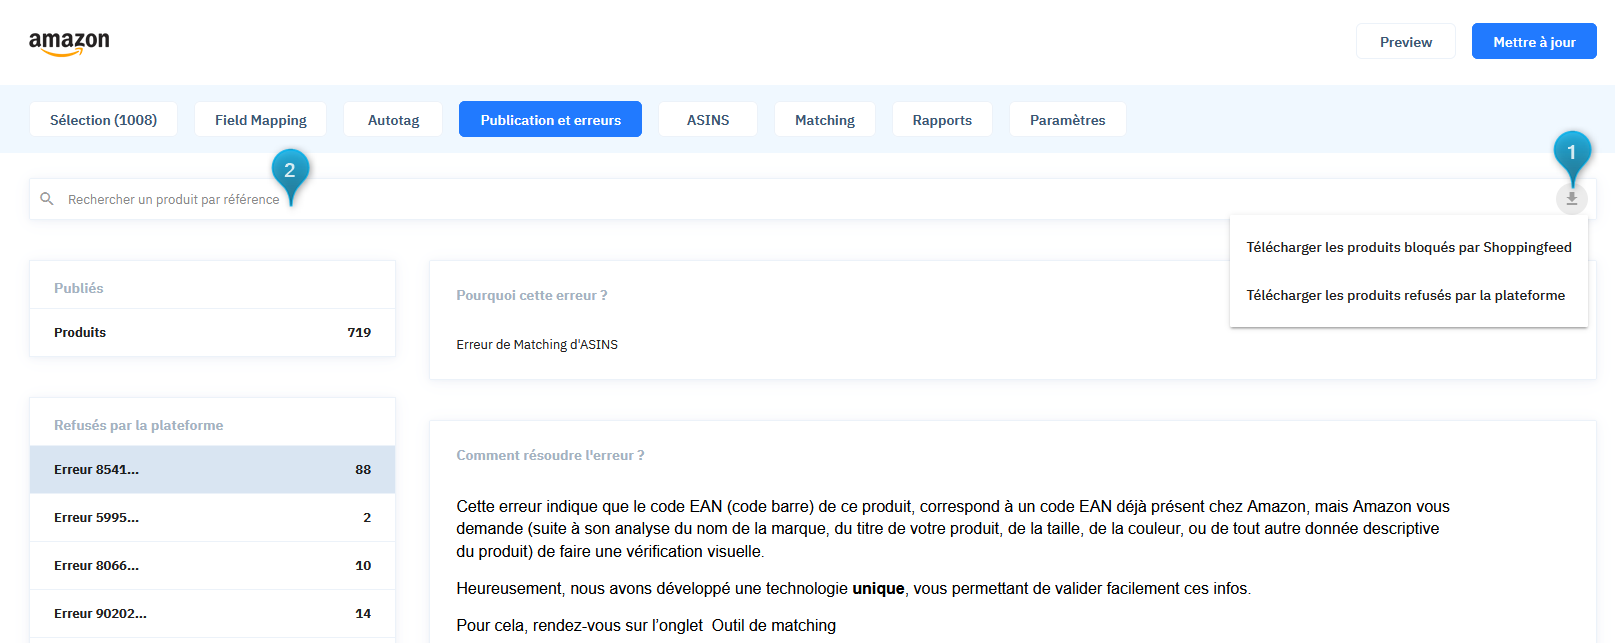Click the Outil de matching text
This screenshot has width=1615, height=643.
pyautogui.click(x=774, y=626)
